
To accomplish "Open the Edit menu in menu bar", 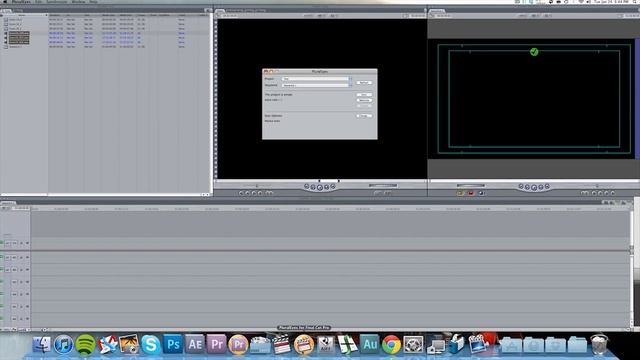I will [x=38, y=2].
